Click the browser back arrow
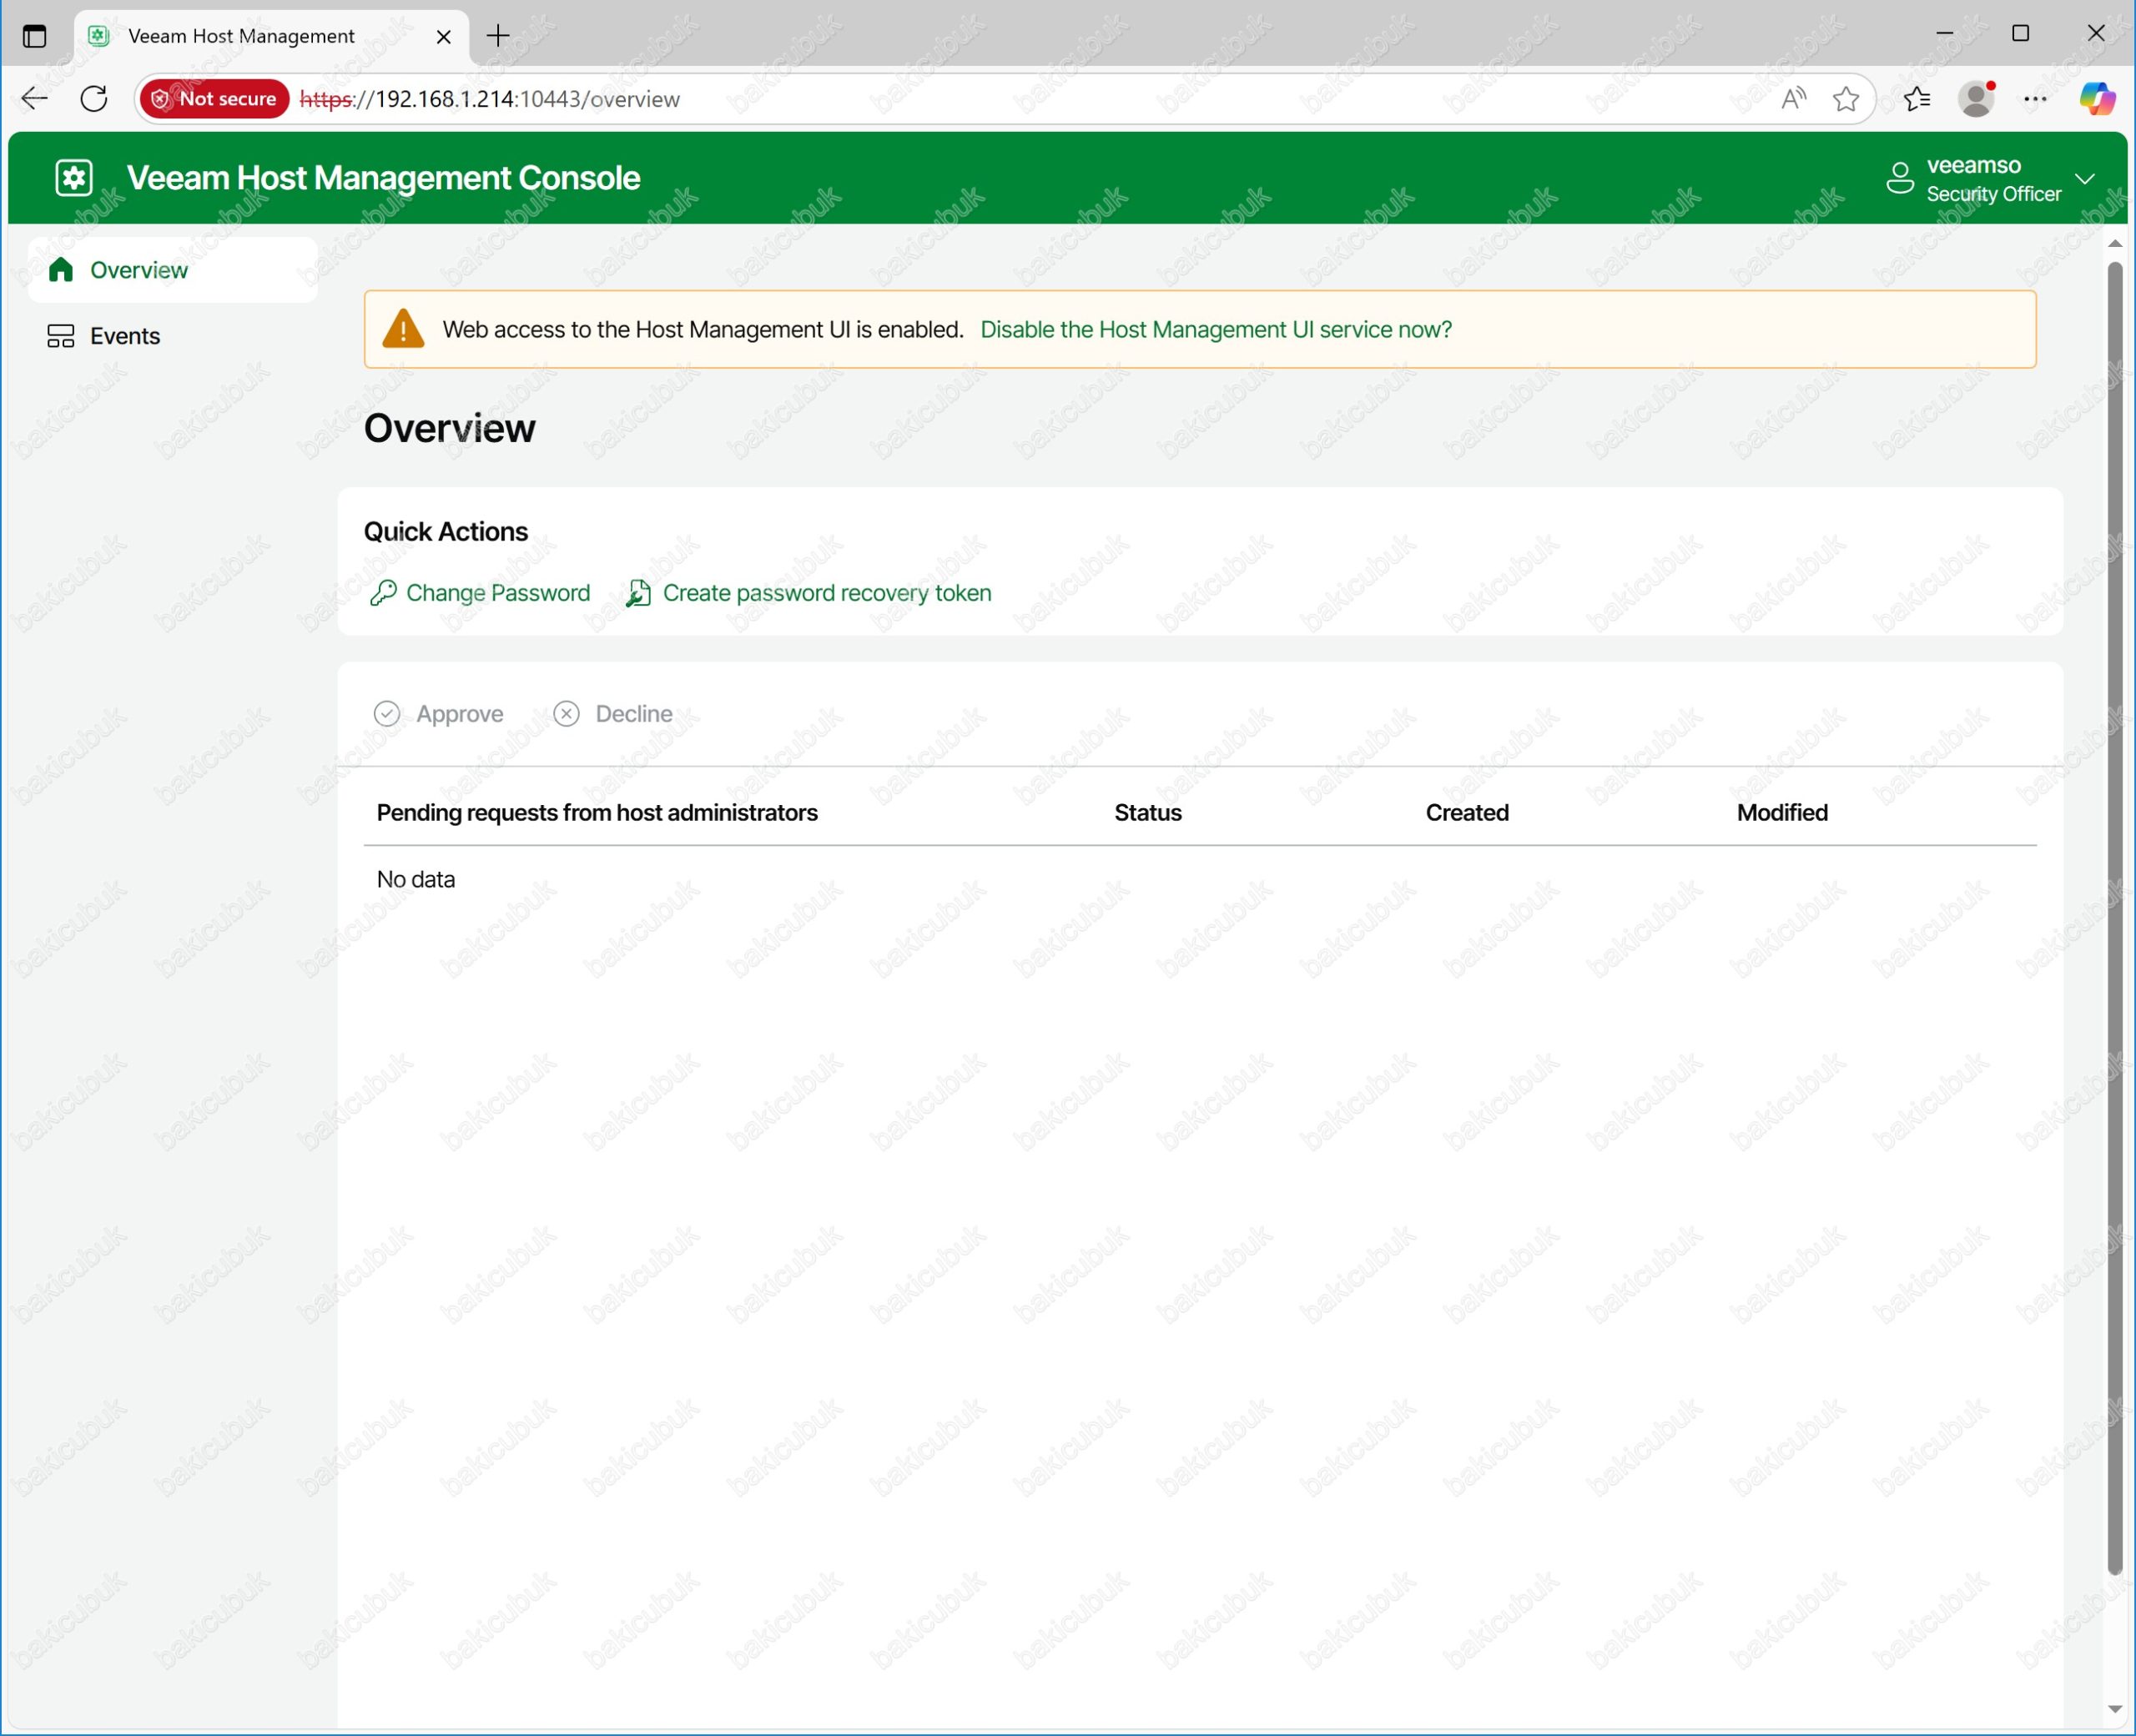The width and height of the screenshot is (2136, 1736). (35, 98)
